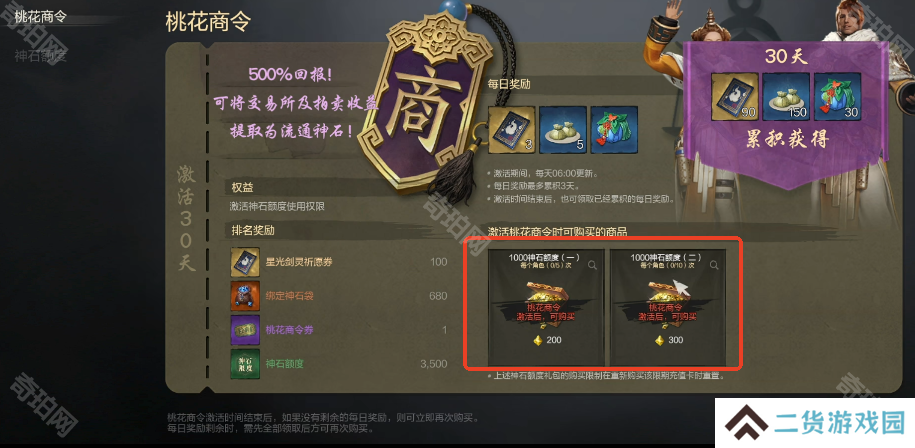This screenshot has height=448, width=915.
Task: Select the 绑定神石袋 ranking reward icon
Action: coord(245,296)
